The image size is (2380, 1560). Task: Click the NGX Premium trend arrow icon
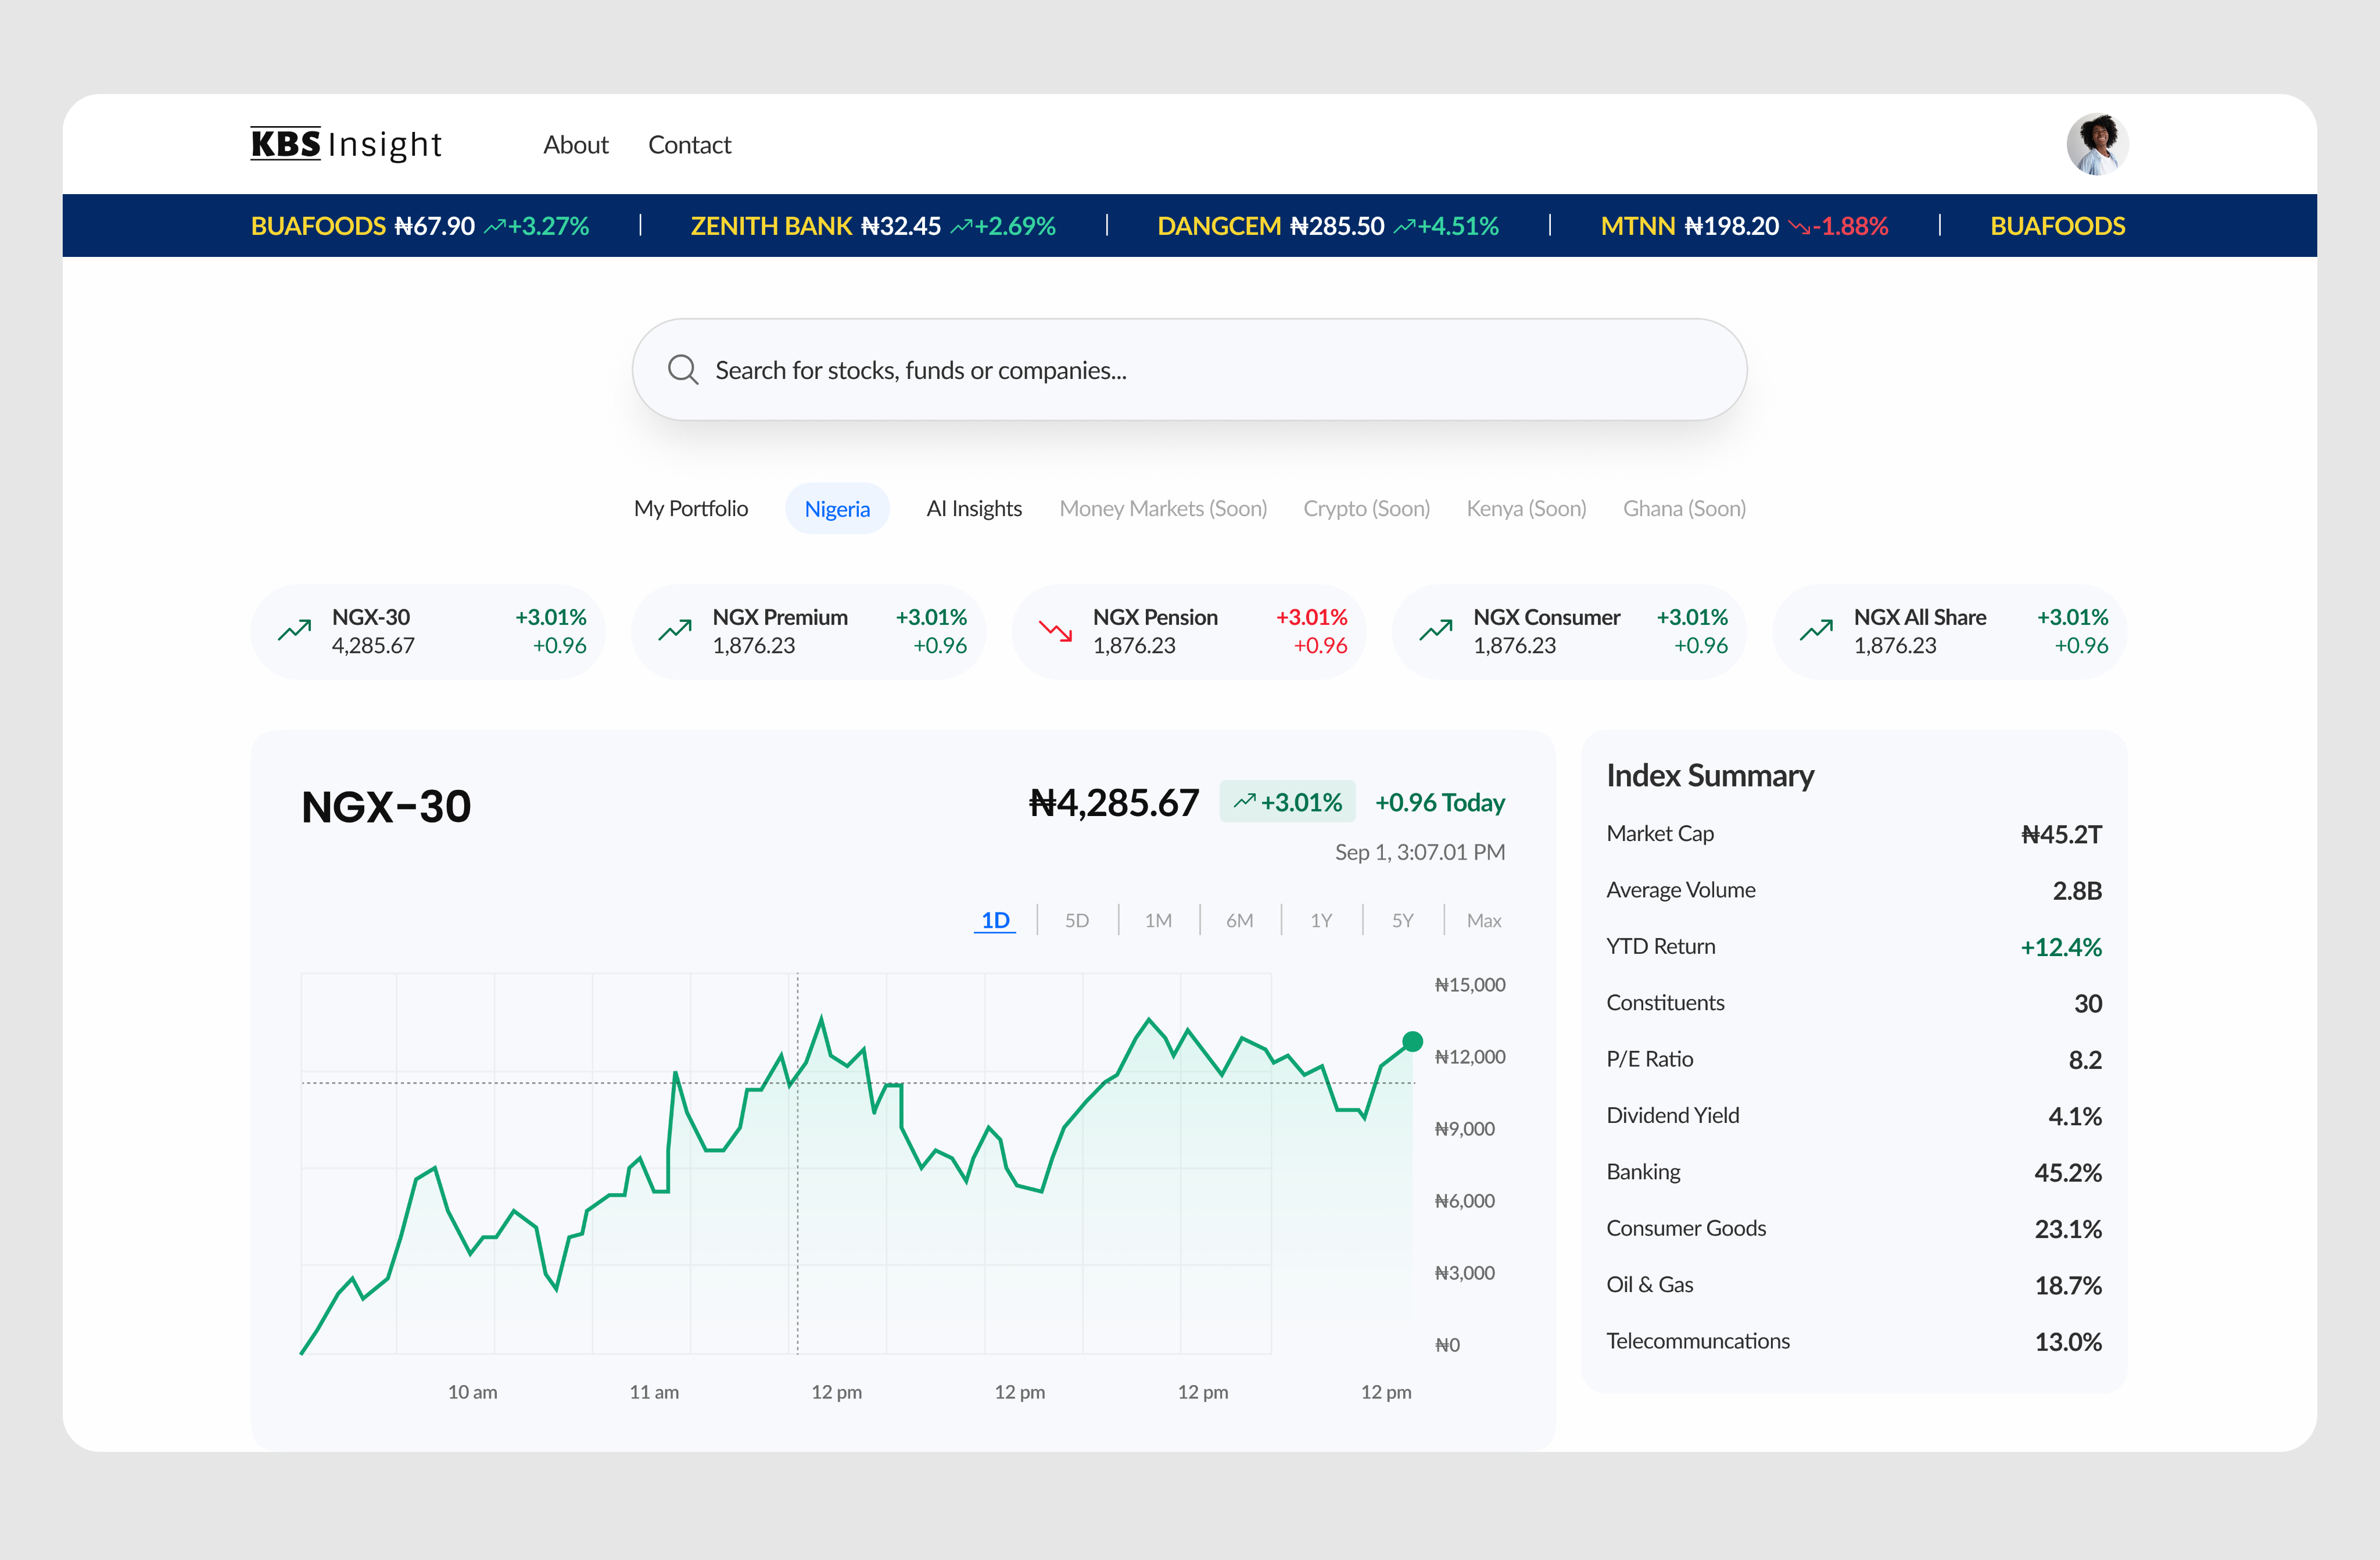[x=675, y=631]
